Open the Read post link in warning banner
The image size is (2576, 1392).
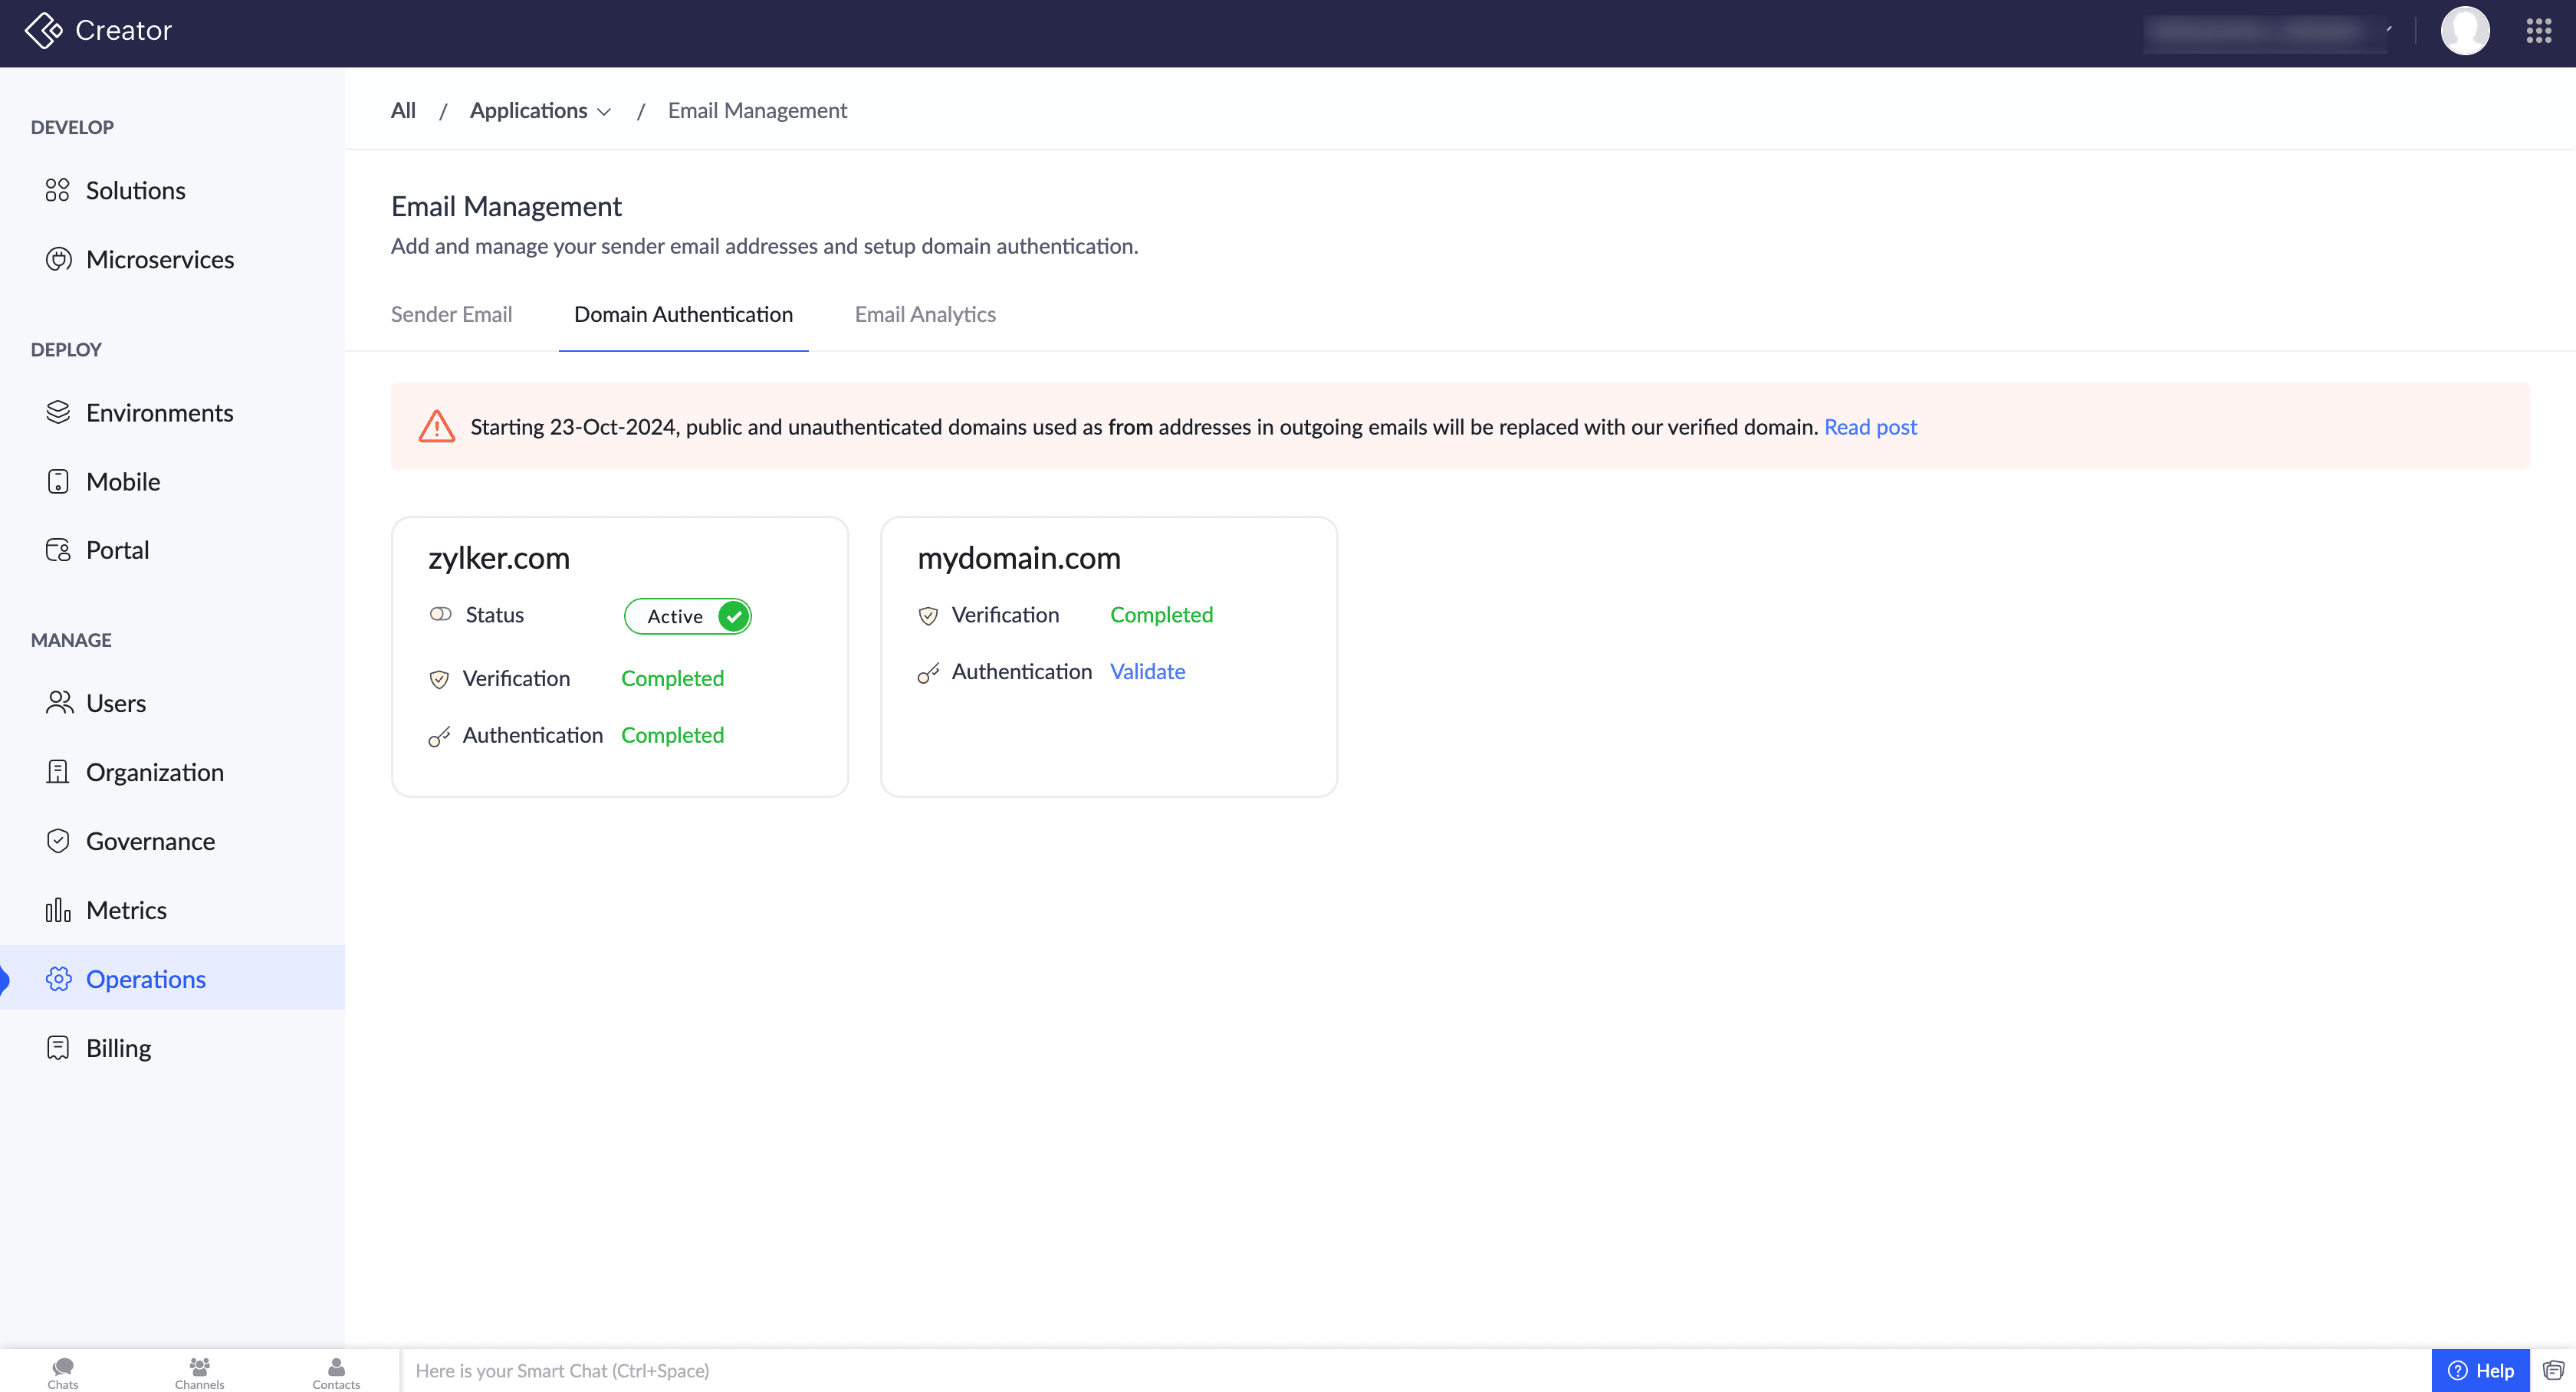tap(1870, 427)
